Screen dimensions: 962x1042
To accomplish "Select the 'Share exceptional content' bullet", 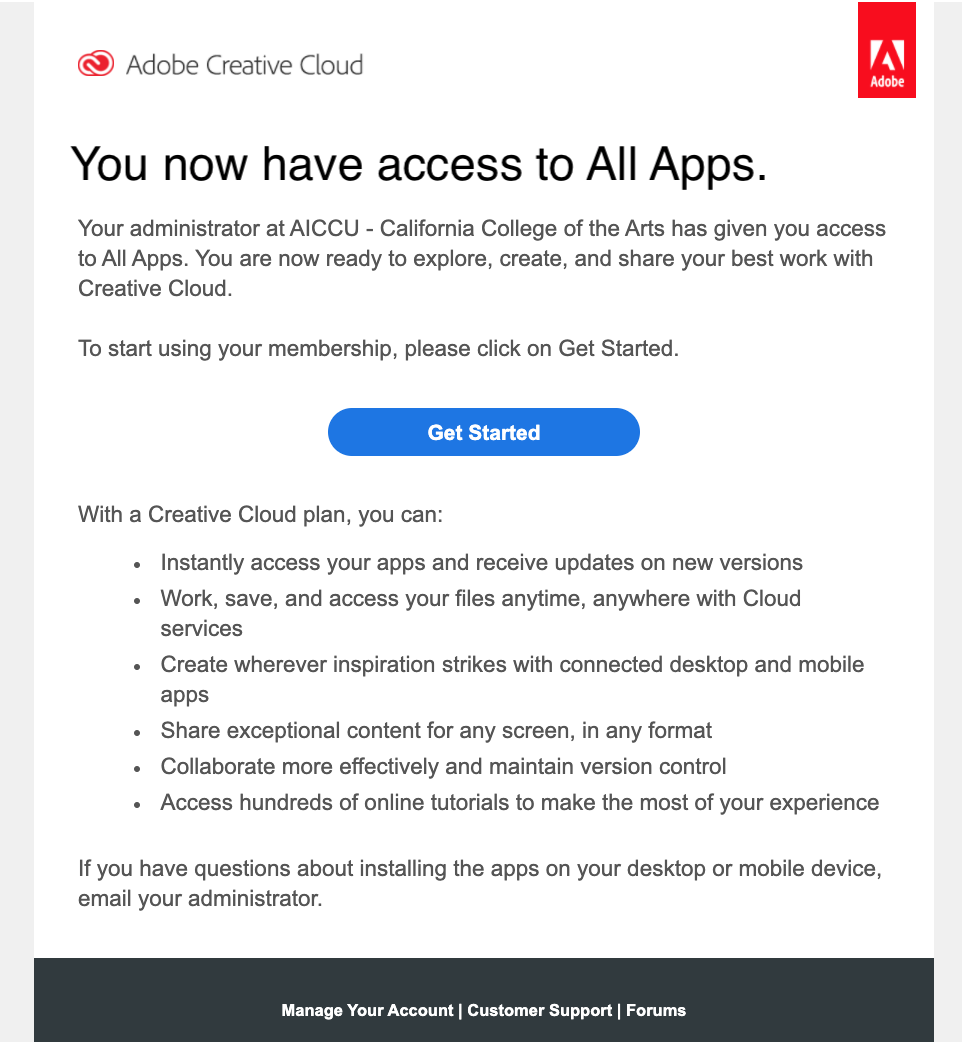I will [x=436, y=730].
